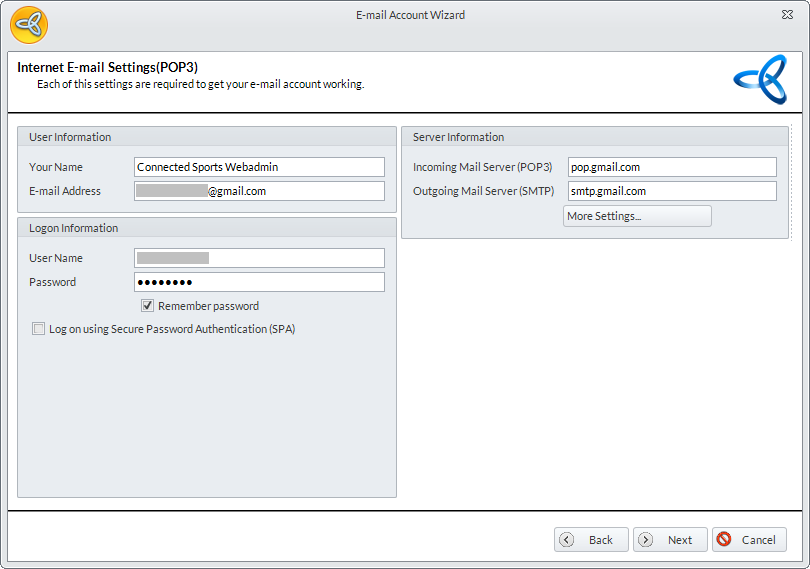Click the E-mail Address input field

click(x=259, y=191)
